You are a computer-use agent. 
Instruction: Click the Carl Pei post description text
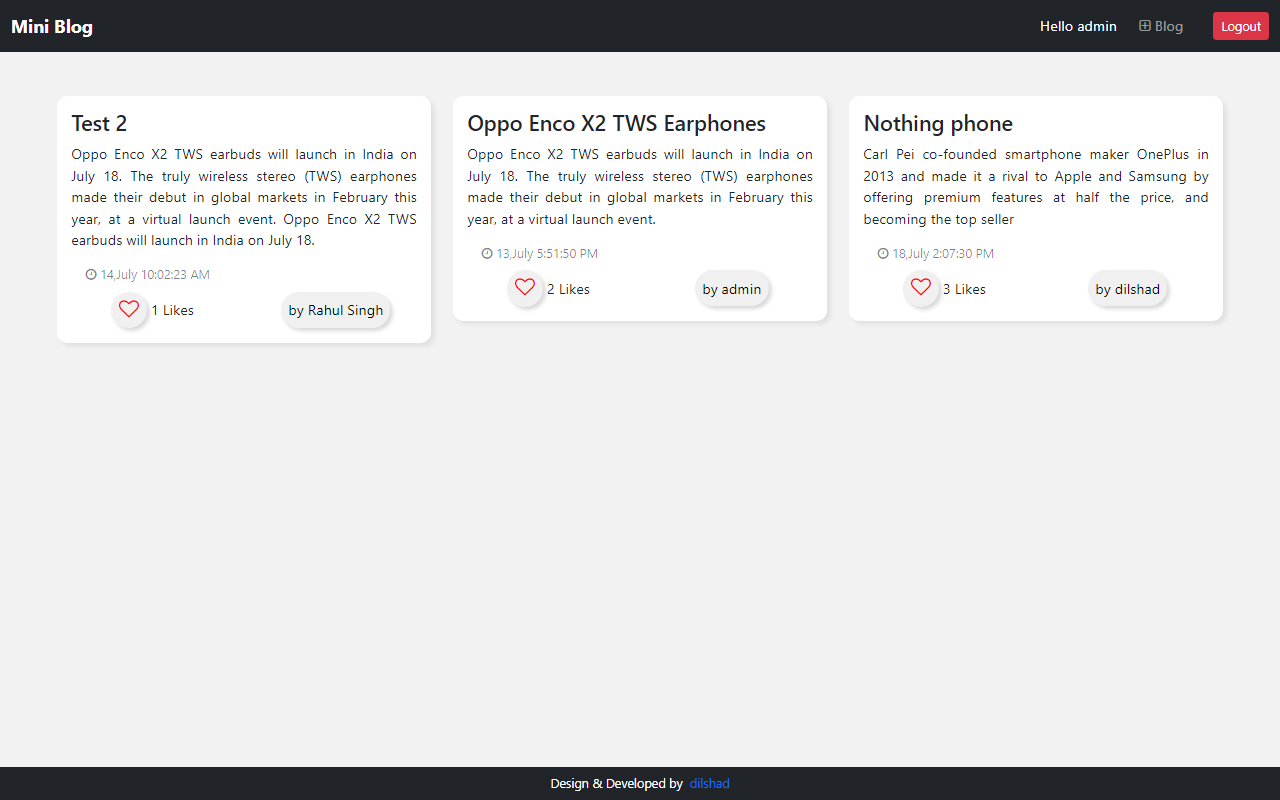point(1036,187)
